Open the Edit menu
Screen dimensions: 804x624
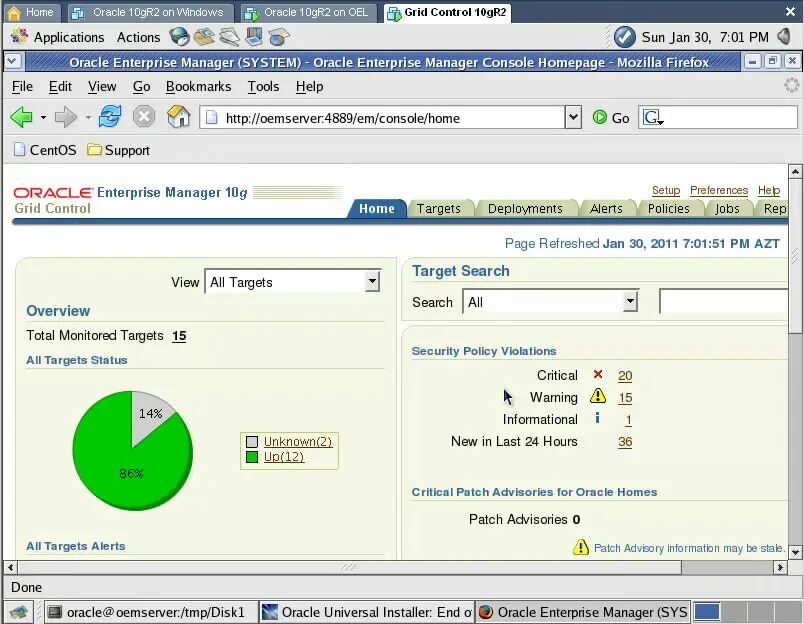pos(60,87)
